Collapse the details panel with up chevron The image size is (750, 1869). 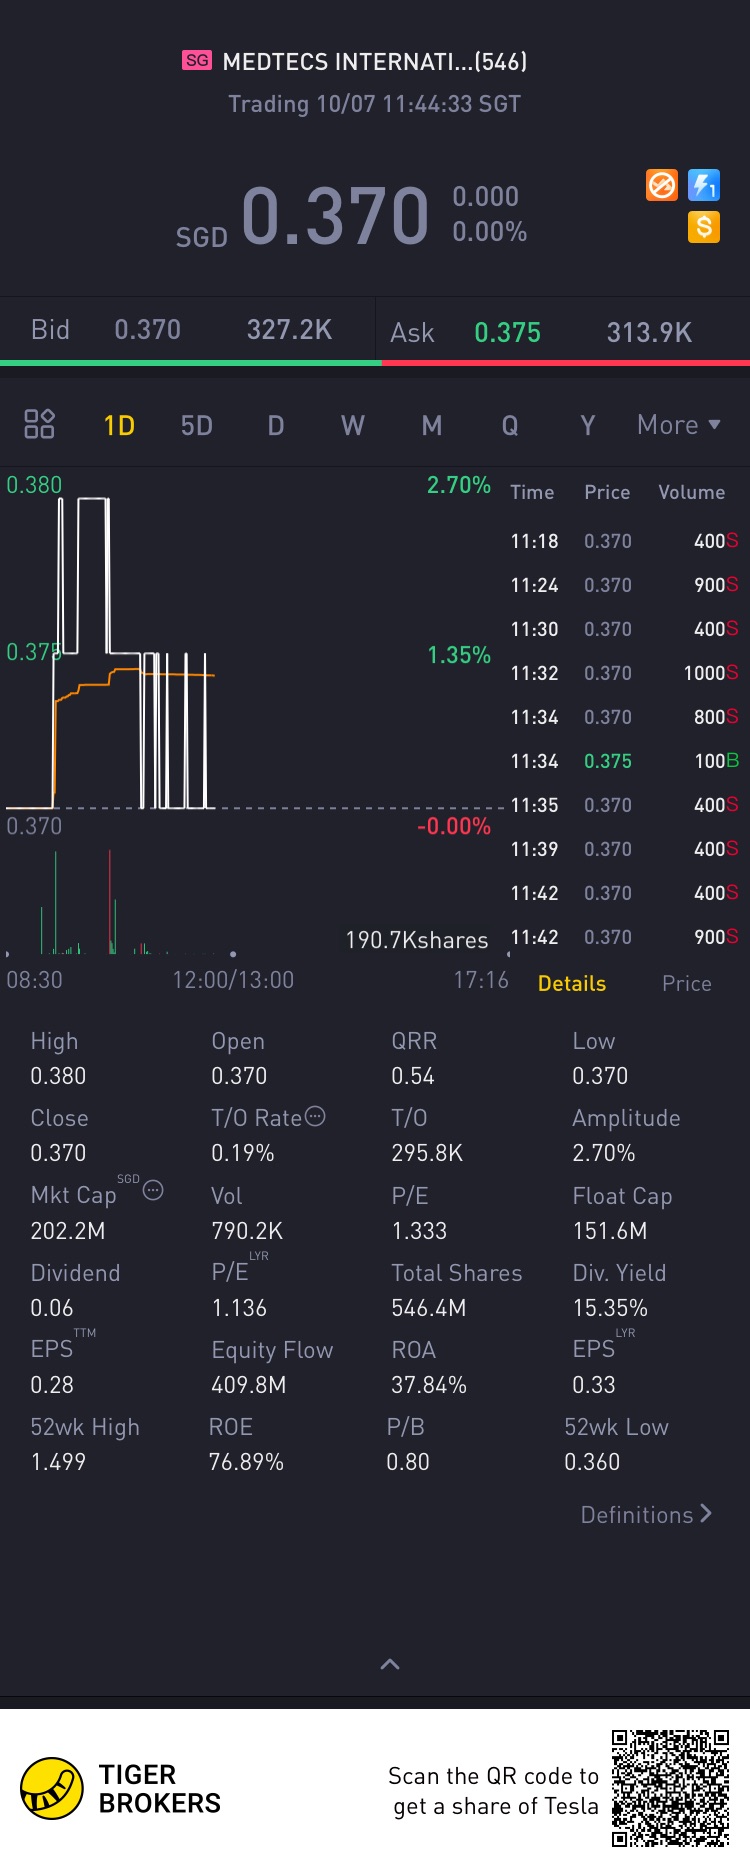point(390,1664)
